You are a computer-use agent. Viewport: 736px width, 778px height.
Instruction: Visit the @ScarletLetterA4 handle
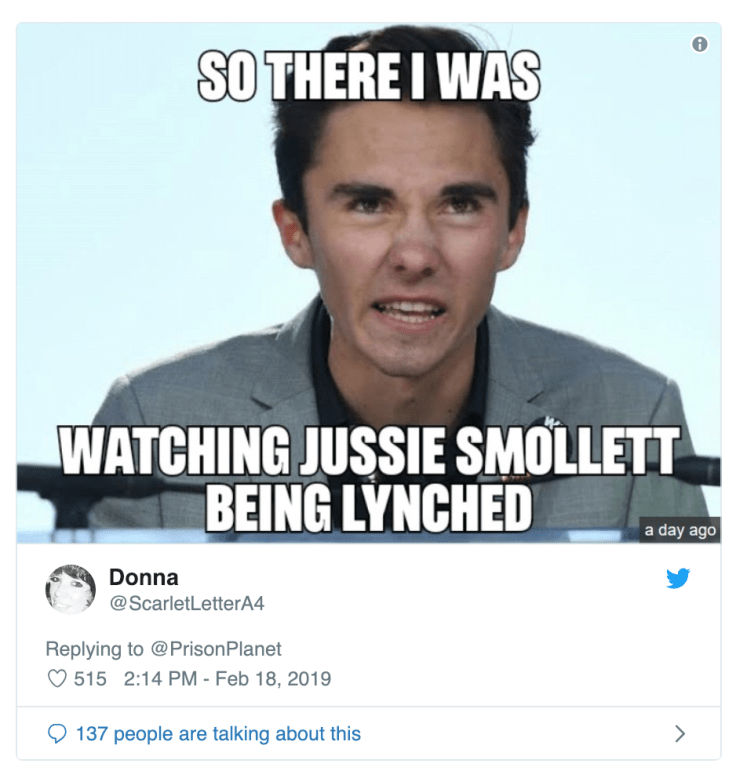(186, 603)
